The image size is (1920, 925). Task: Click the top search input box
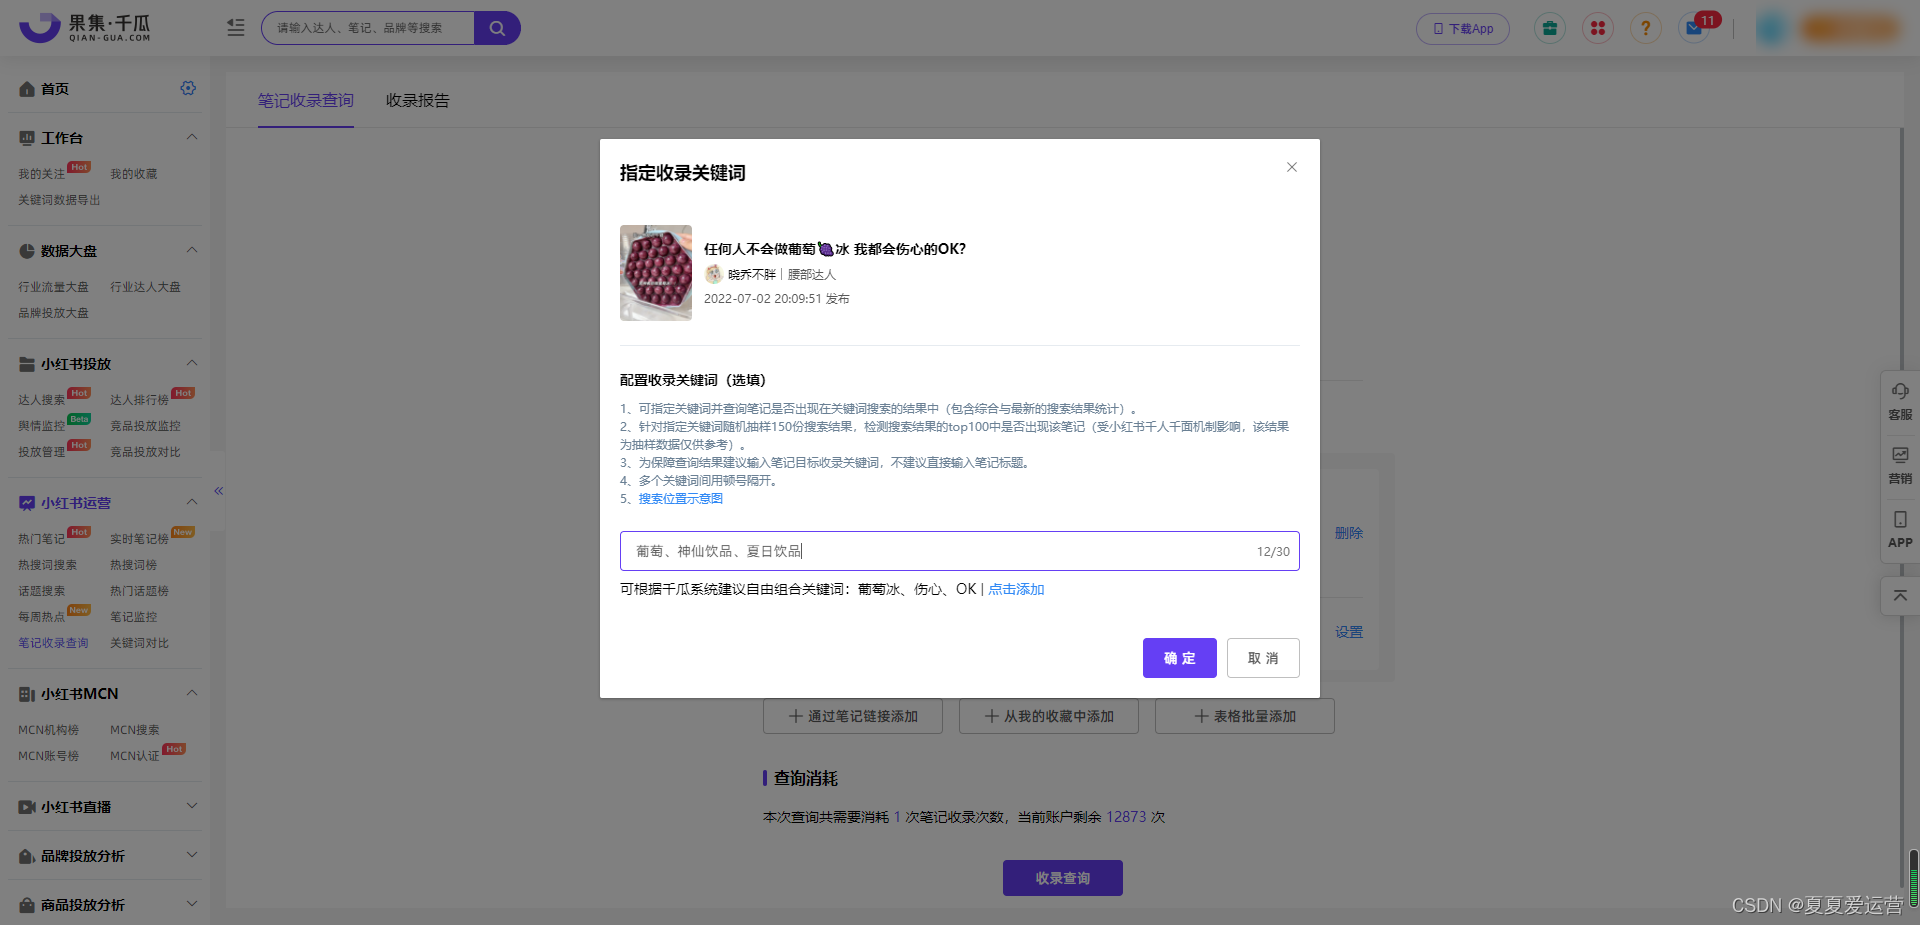pyautogui.click(x=368, y=28)
